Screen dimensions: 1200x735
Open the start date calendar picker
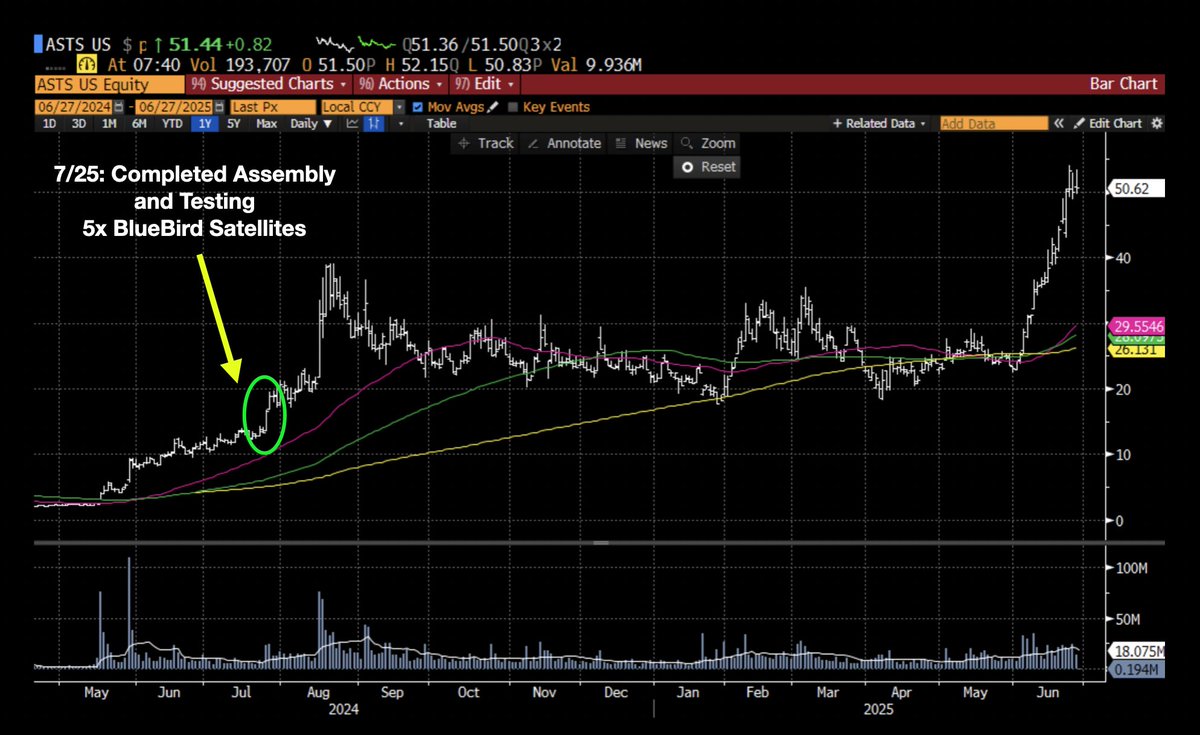pos(119,107)
